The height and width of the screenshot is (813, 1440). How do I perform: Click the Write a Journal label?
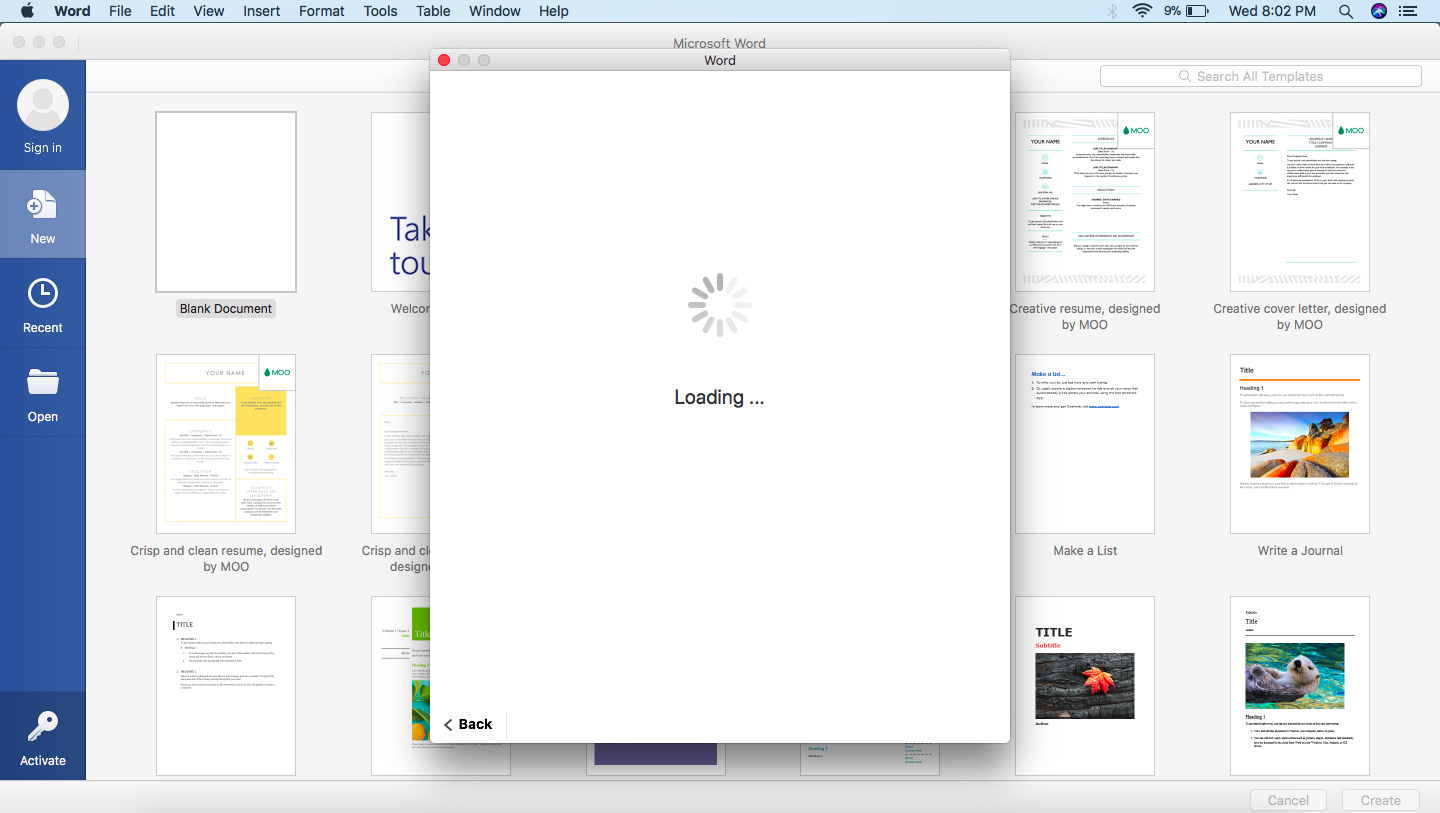coord(1300,551)
